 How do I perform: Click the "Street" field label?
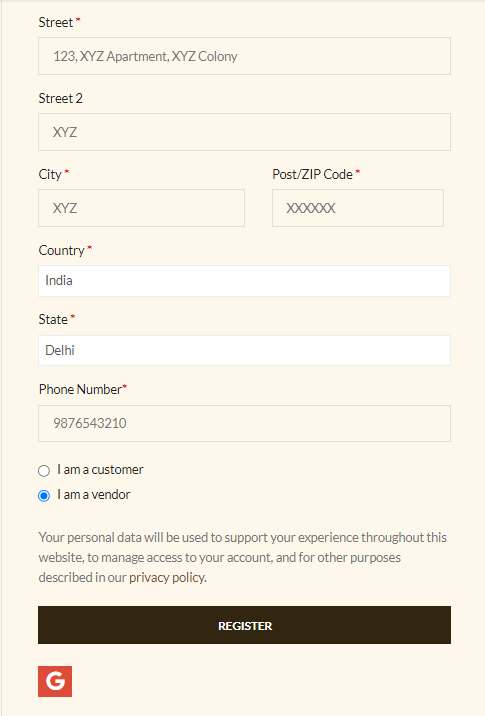pyautogui.click(x=56, y=22)
